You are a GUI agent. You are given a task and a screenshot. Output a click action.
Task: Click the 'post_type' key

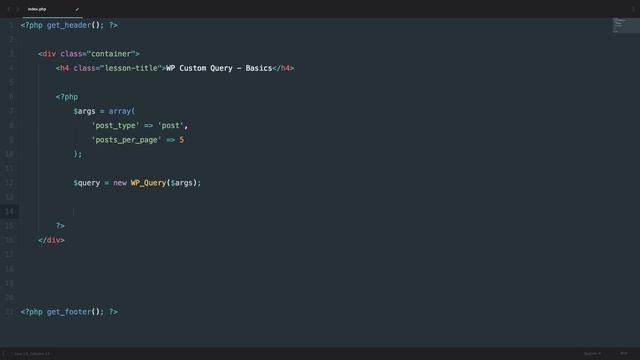pos(116,126)
